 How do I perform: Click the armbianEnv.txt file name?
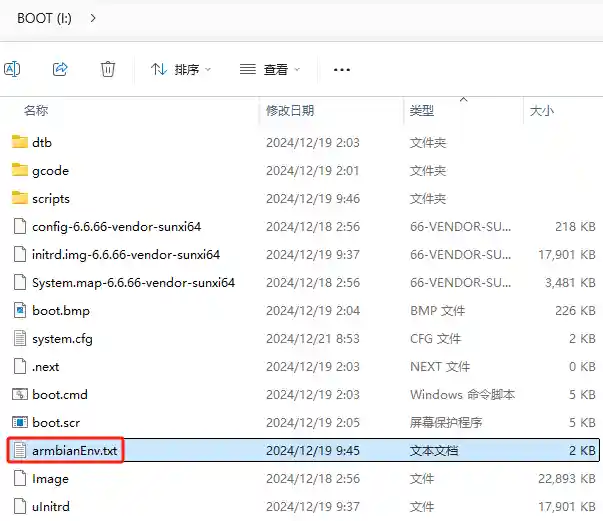click(75, 451)
